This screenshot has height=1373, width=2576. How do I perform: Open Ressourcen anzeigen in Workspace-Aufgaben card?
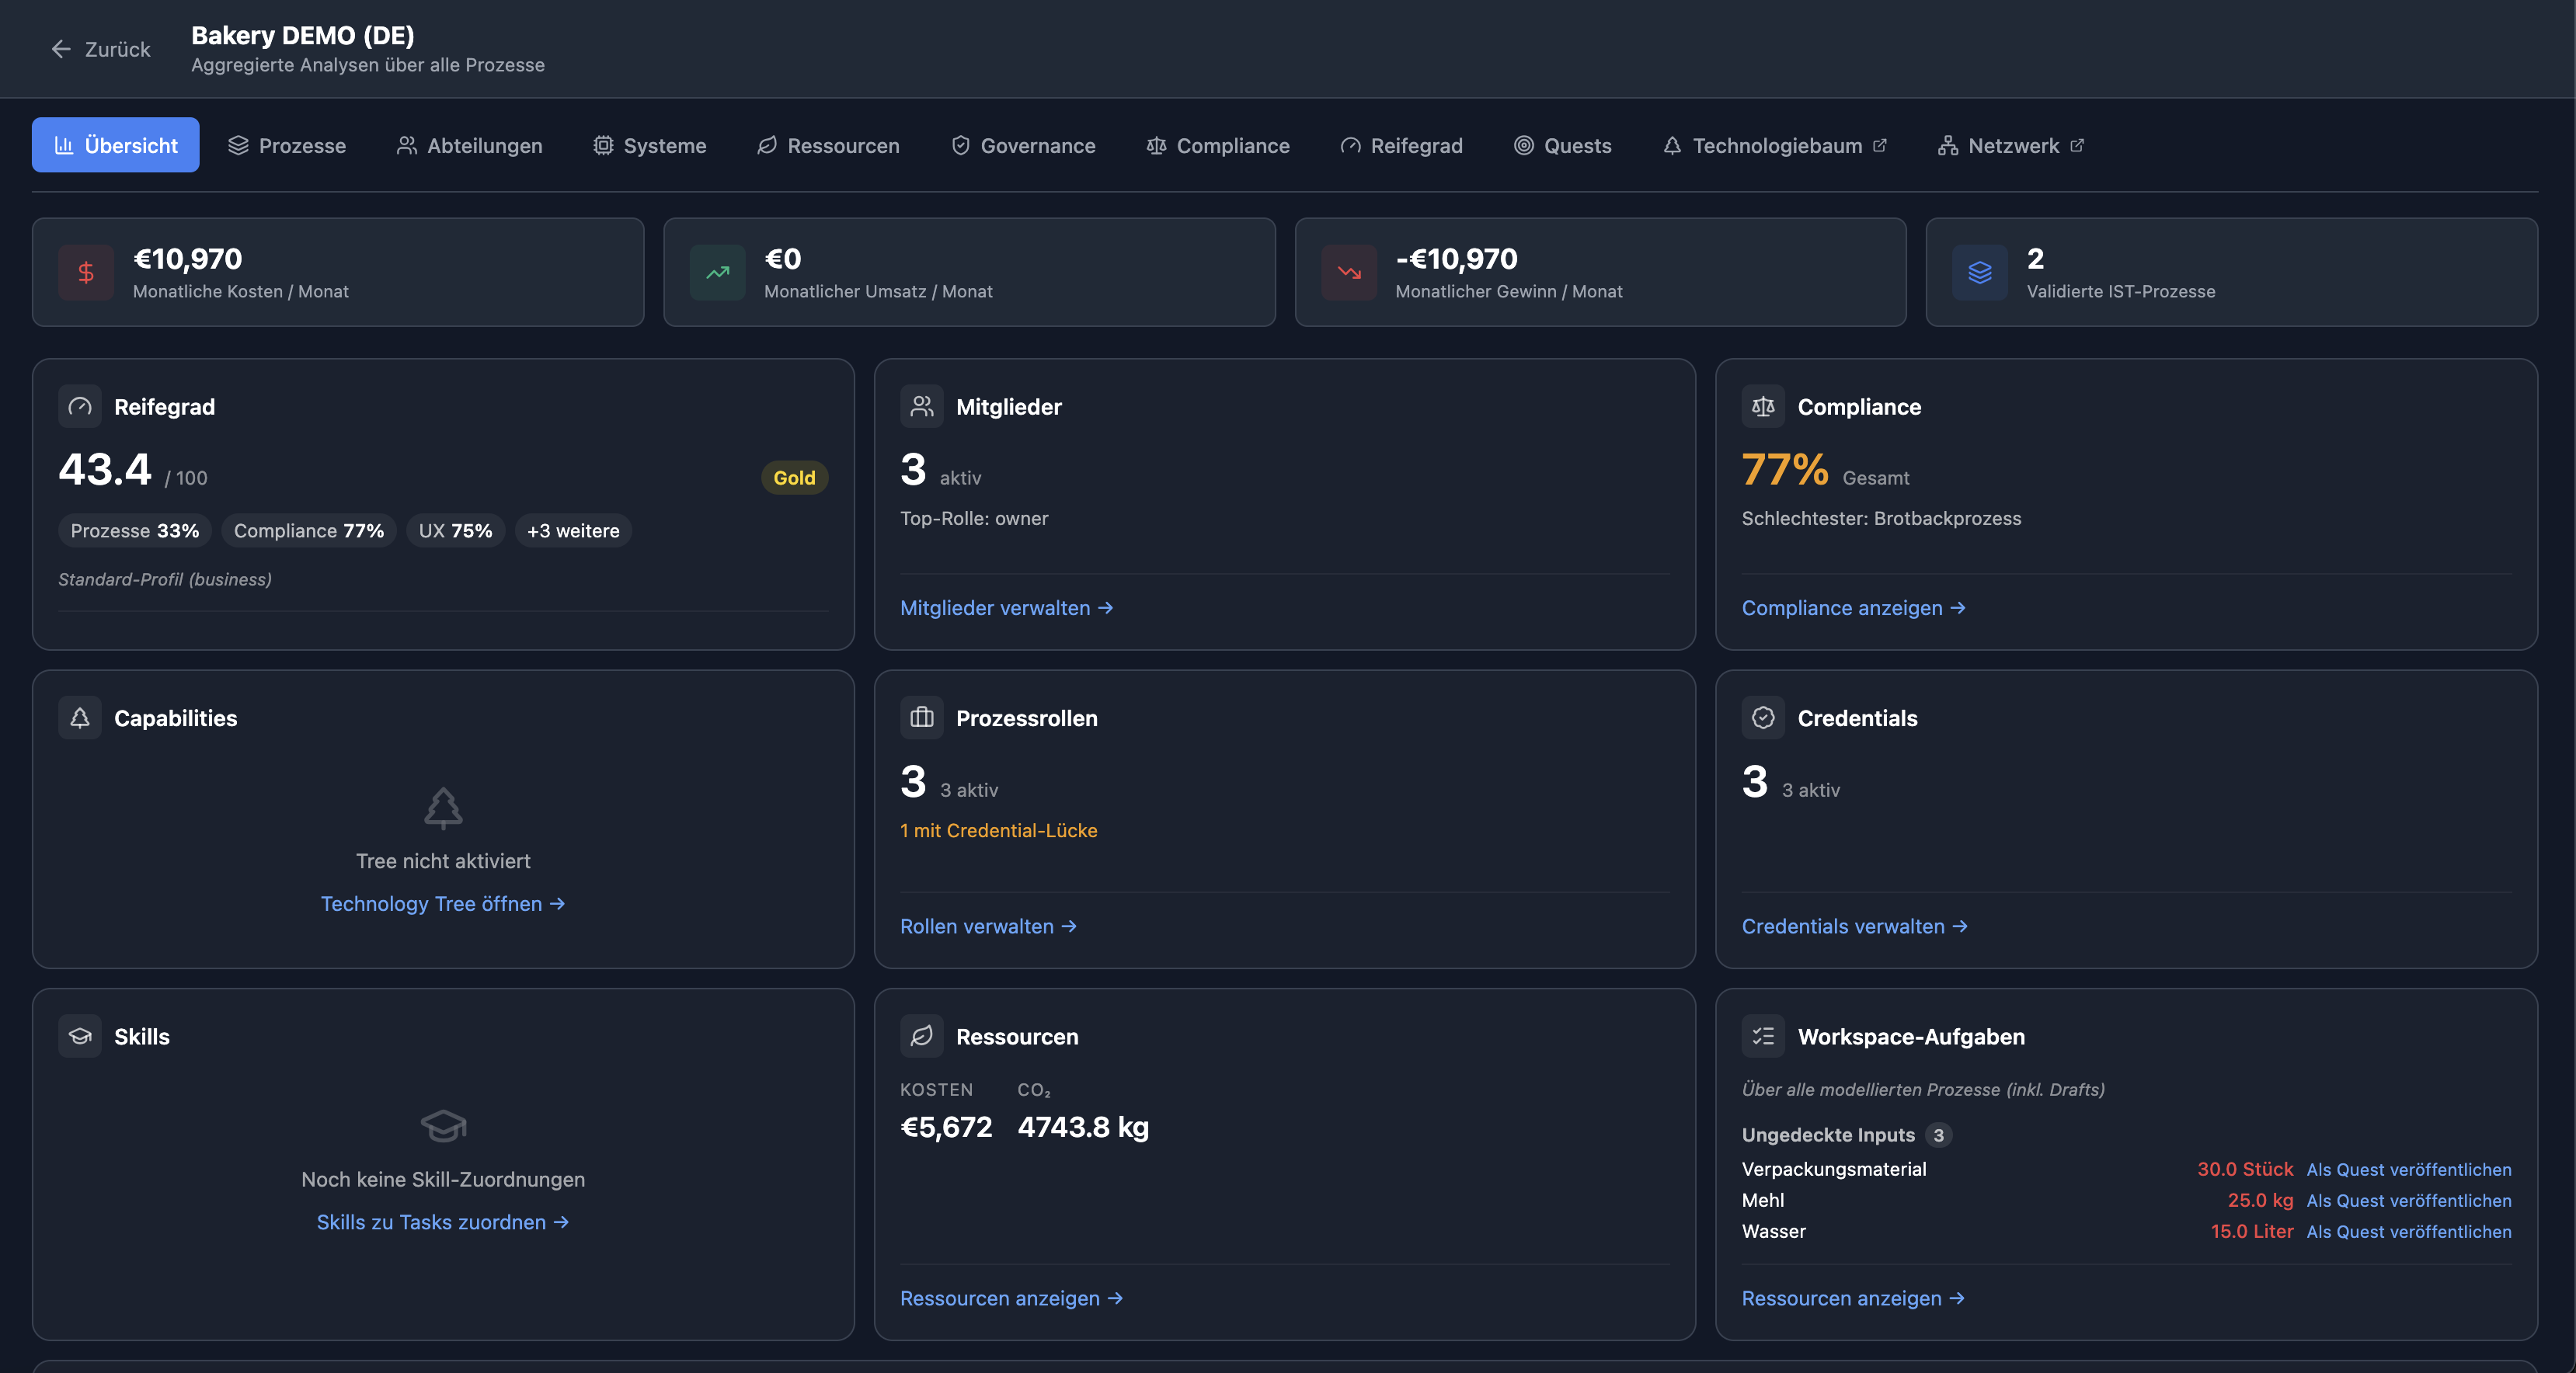(1853, 1298)
